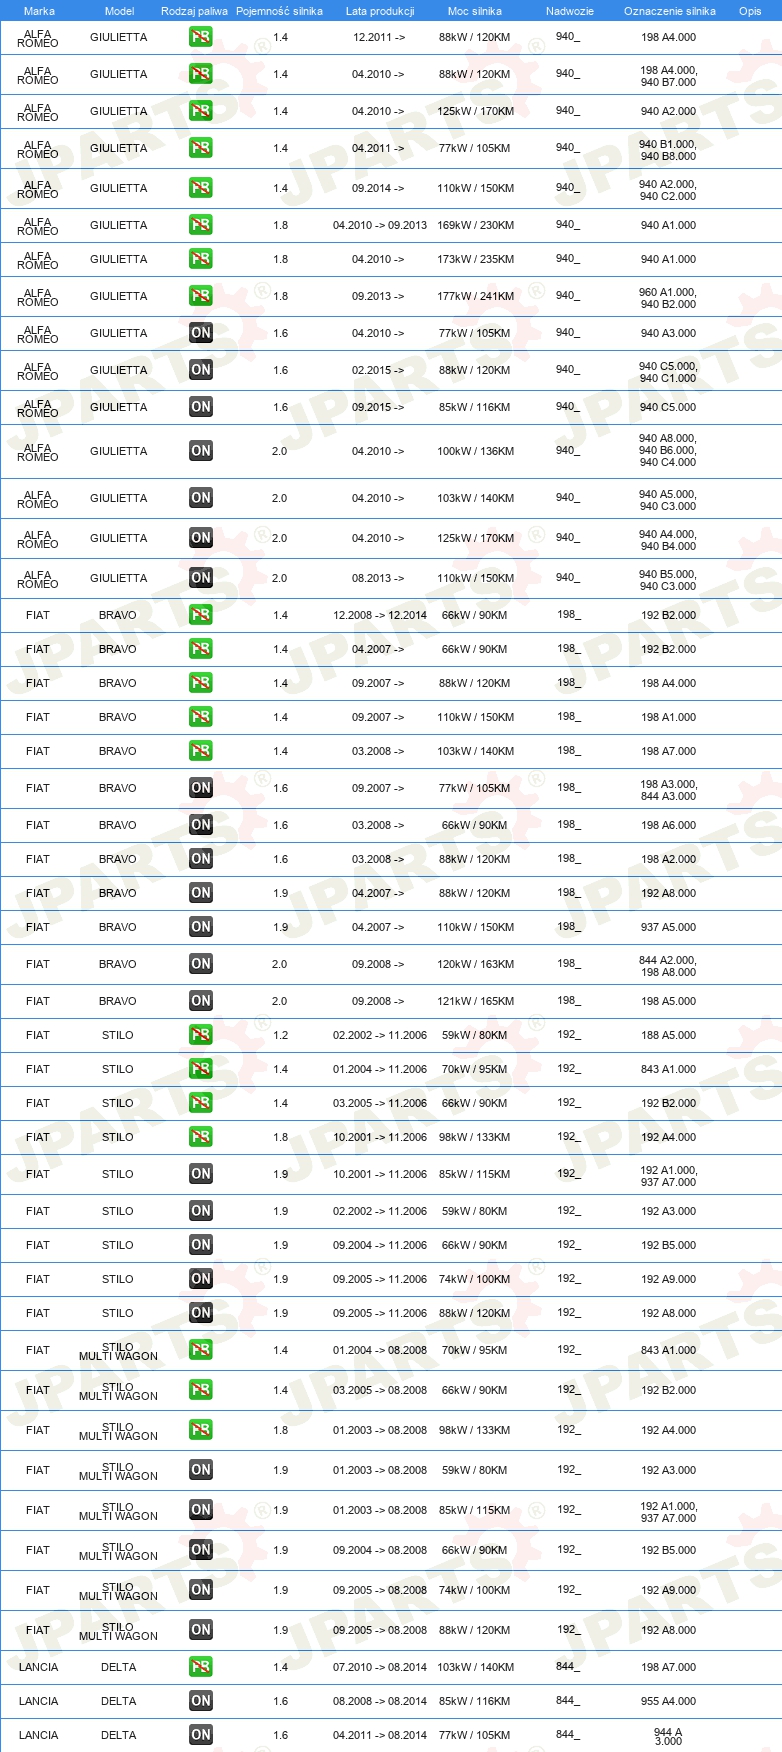Click the 'Rodzaj paliwa' column header
Viewport: 782px width, 1752px height.
click(x=194, y=11)
